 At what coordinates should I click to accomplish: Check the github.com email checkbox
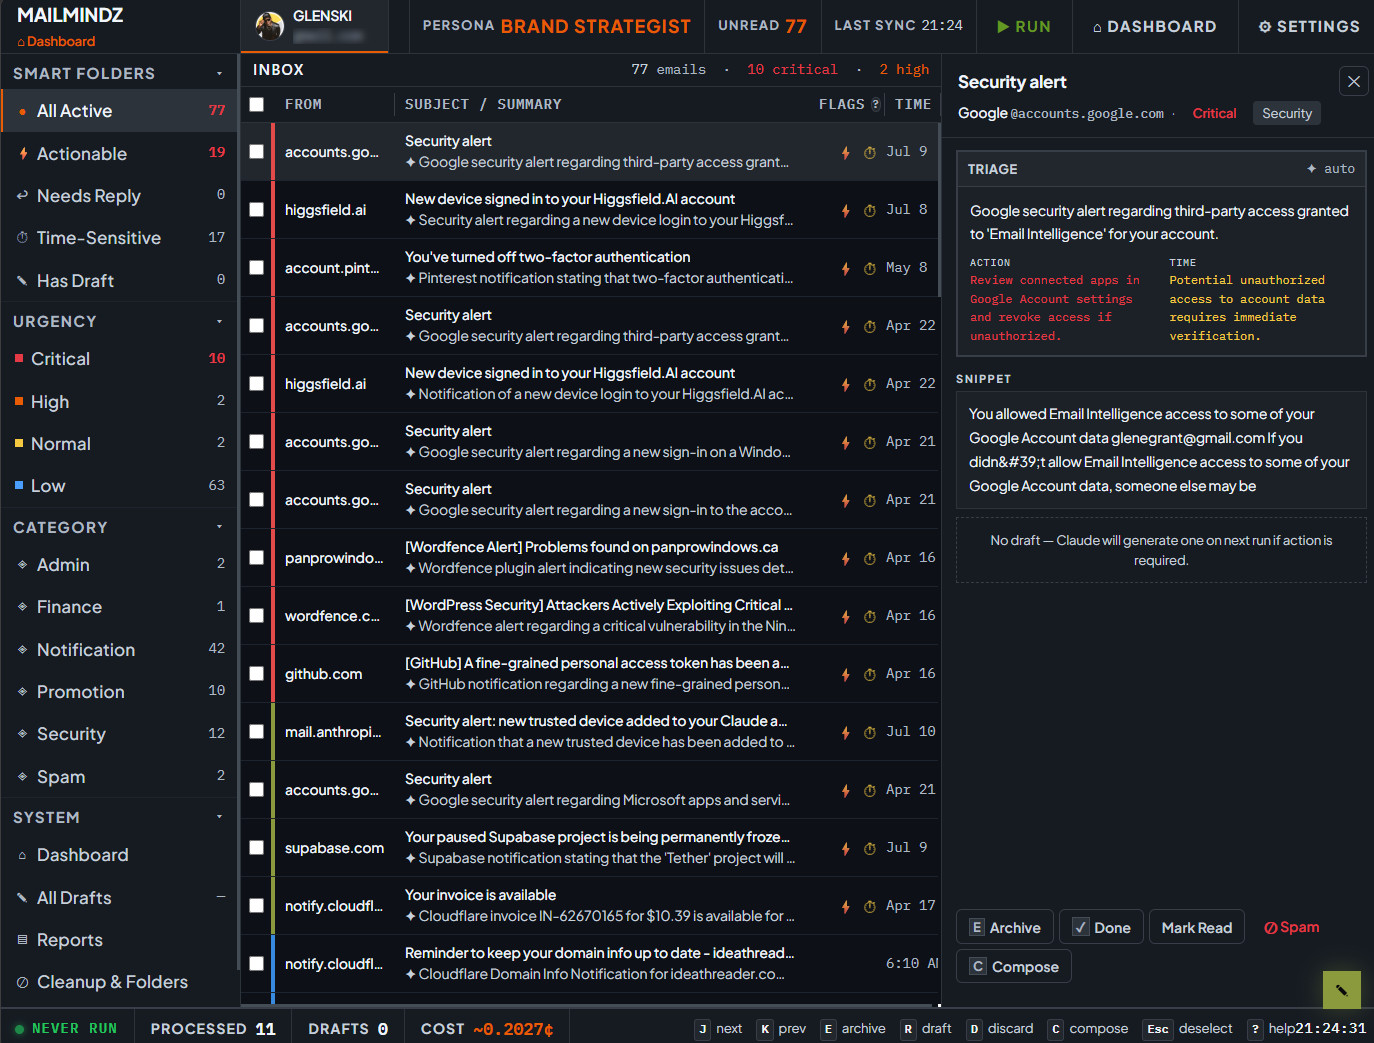[x=257, y=674]
